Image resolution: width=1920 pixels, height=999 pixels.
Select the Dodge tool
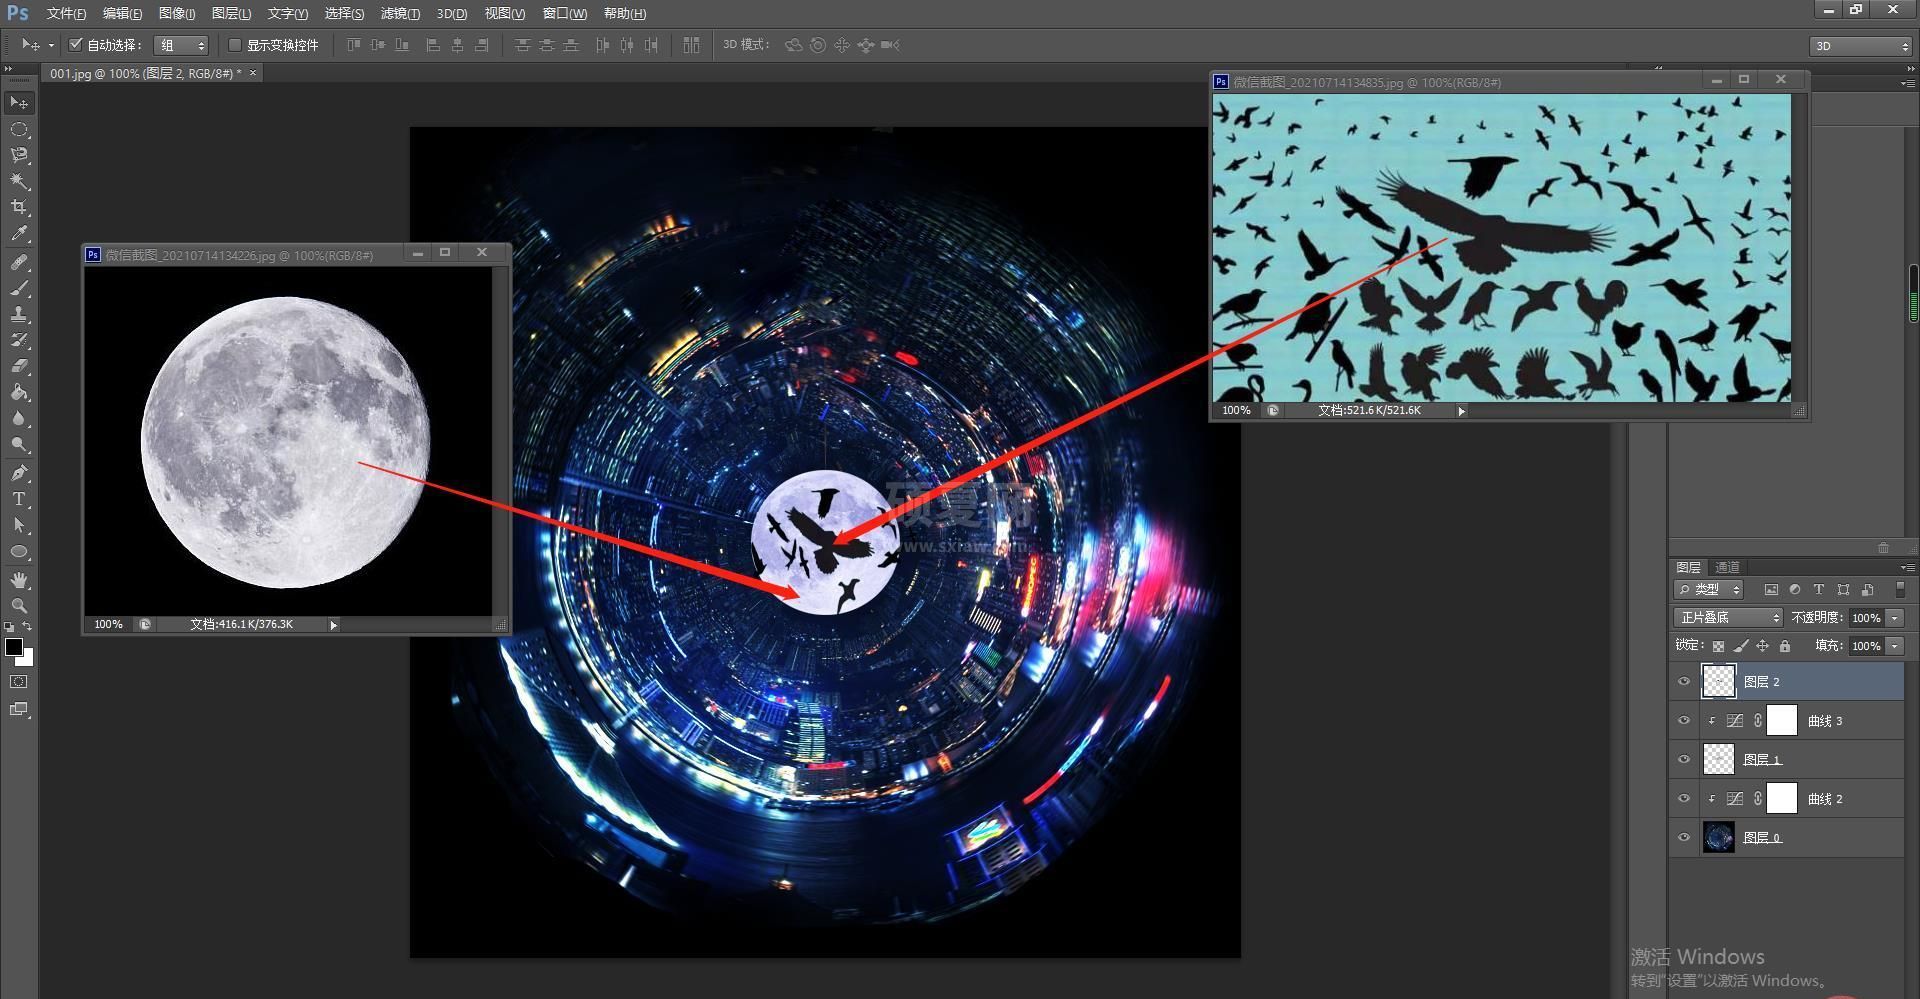[19, 444]
